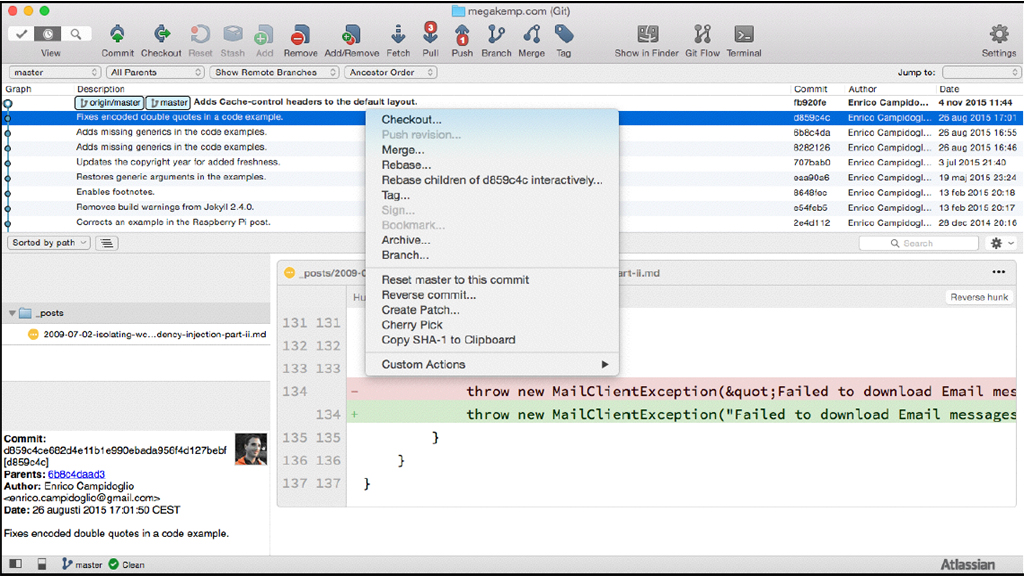Open the master branch filter dropdown

[55, 72]
